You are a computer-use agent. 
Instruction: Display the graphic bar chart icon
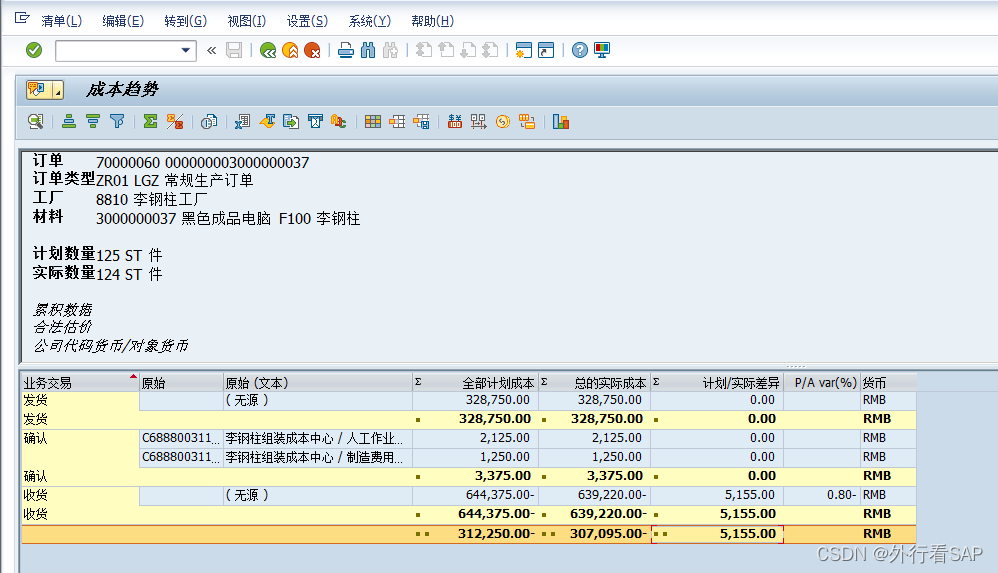coord(561,122)
